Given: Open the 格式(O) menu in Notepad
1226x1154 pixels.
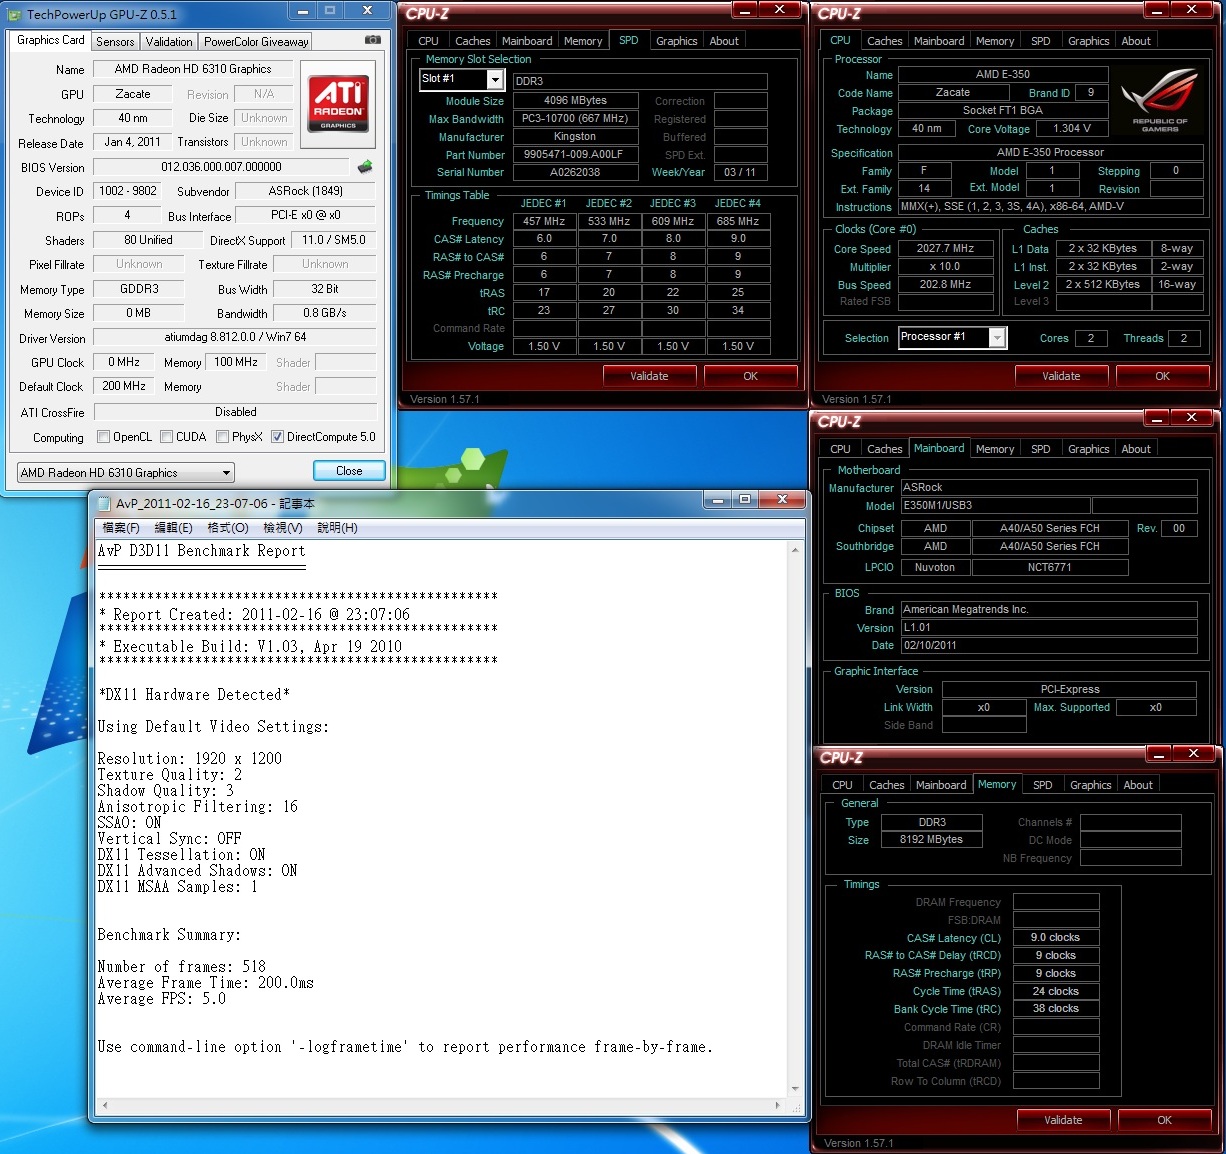Looking at the screenshot, I should (x=227, y=527).
